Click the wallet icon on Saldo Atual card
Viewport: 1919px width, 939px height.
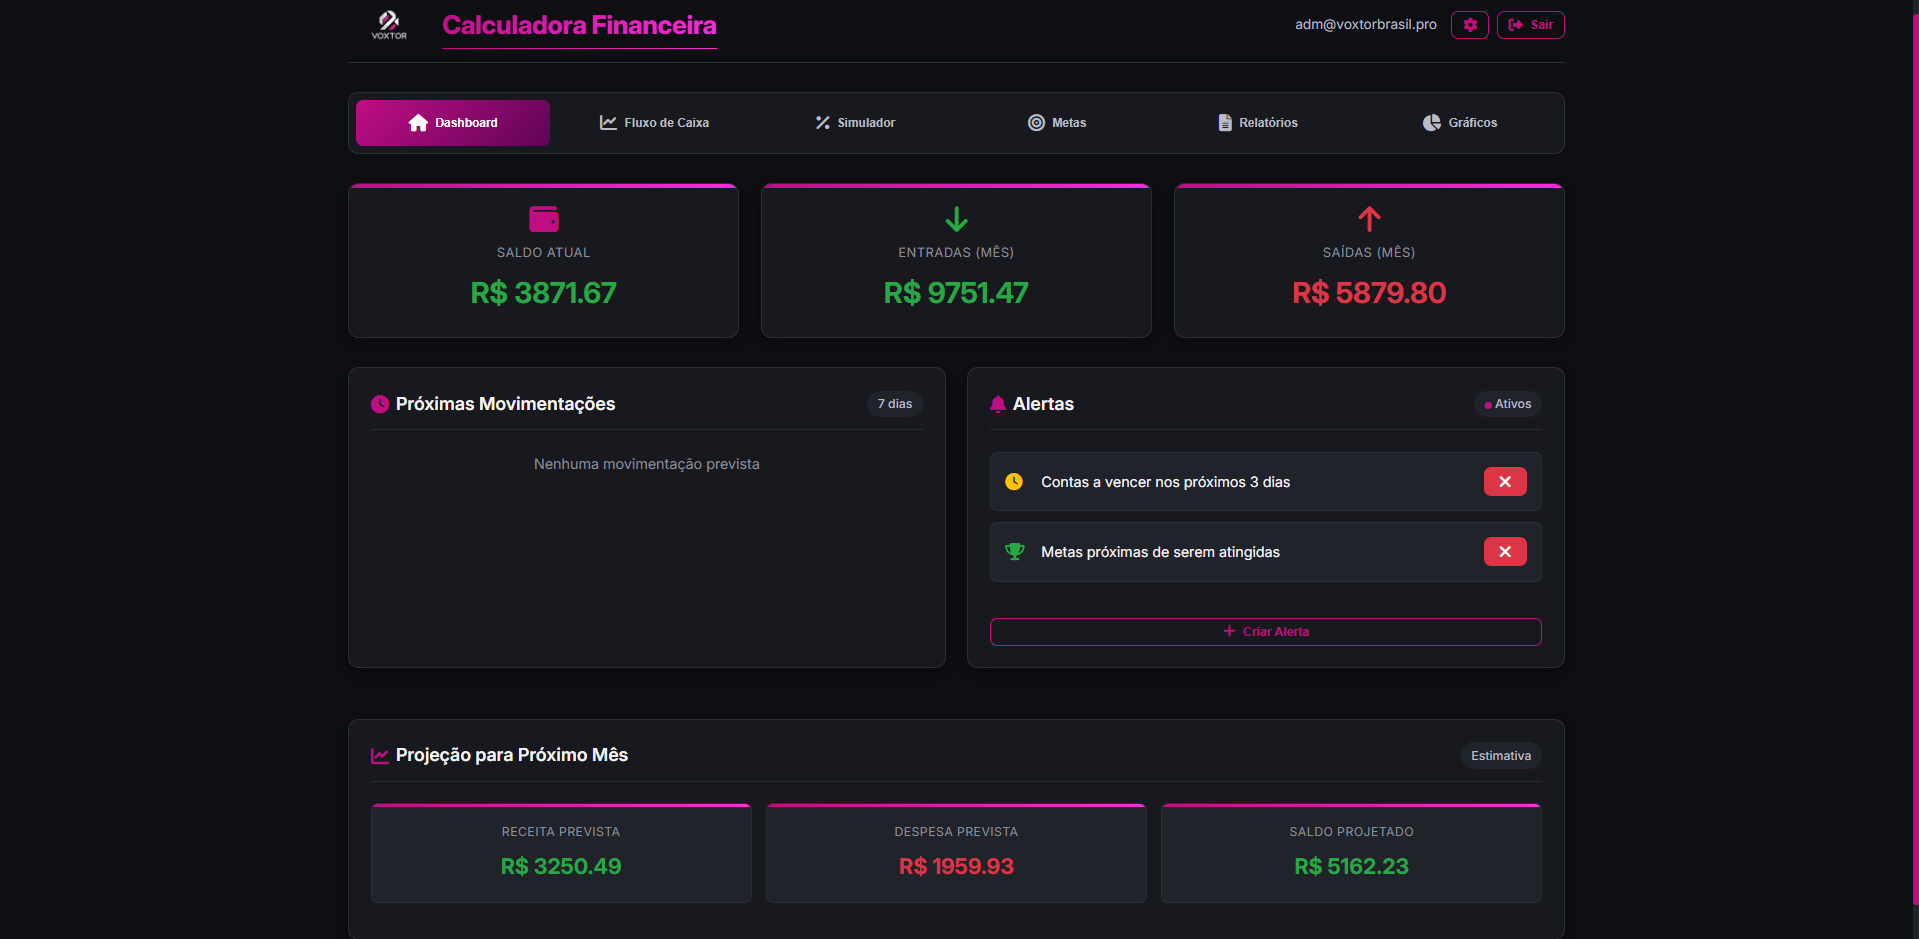(x=543, y=218)
